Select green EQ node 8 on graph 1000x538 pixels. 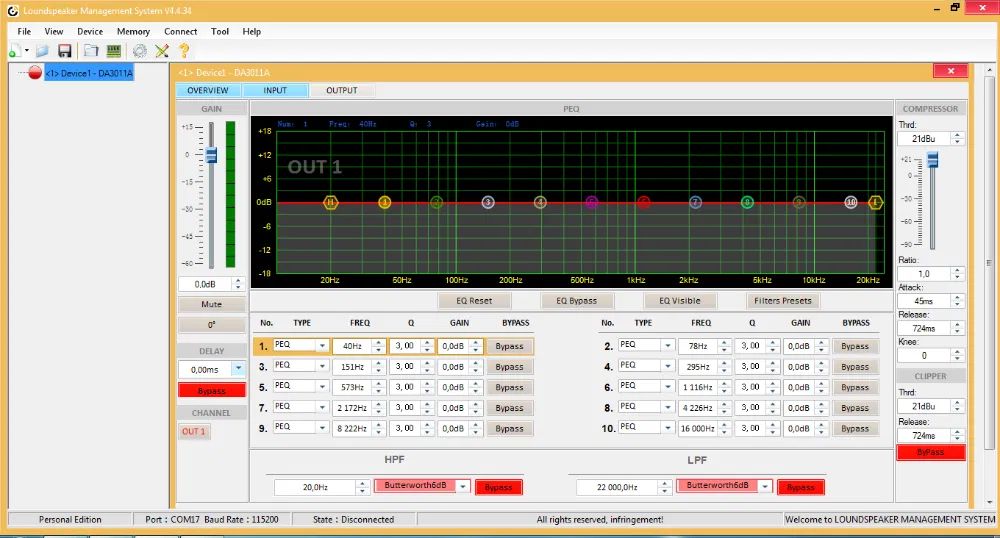click(x=747, y=202)
